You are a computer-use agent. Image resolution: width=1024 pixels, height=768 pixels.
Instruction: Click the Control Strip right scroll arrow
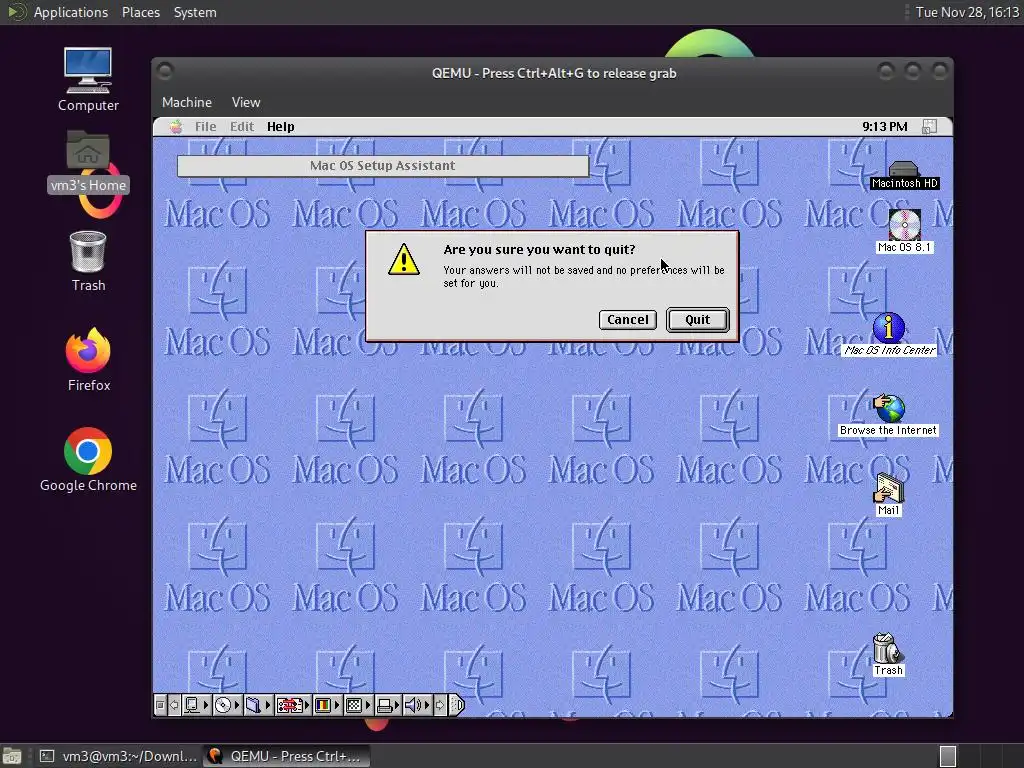(x=440, y=705)
